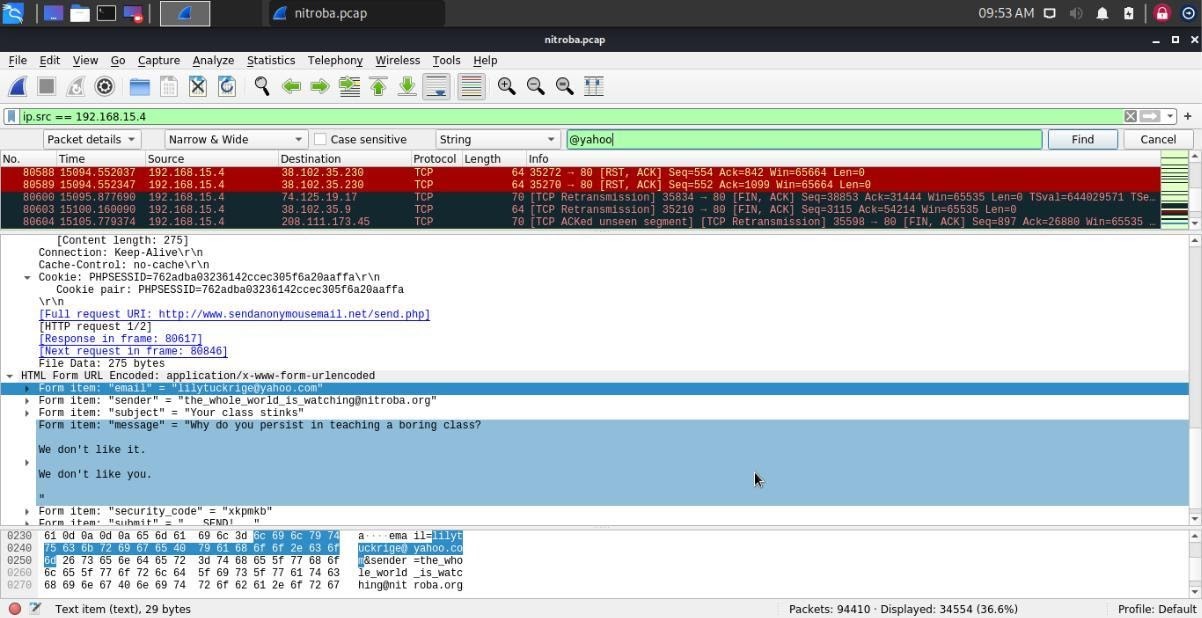Screen dimensions: 1202x618
Task: Toggle packet list colorize icon
Action: [x=471, y=87]
